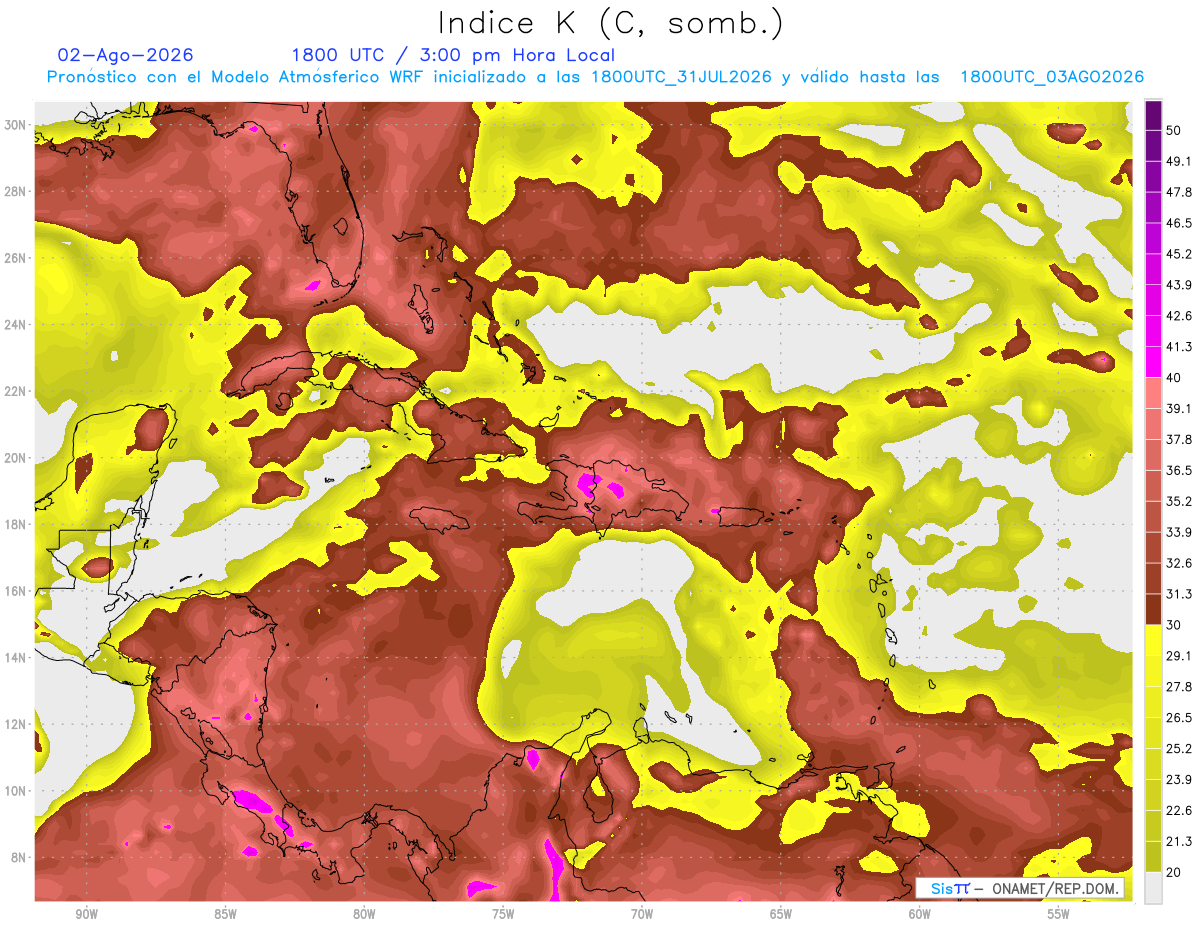Click the longitude label "55W"
The height and width of the screenshot is (927, 1200).
click(x=1059, y=914)
